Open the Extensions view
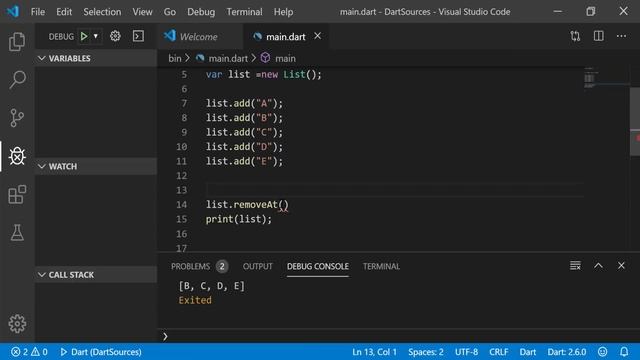 17,194
